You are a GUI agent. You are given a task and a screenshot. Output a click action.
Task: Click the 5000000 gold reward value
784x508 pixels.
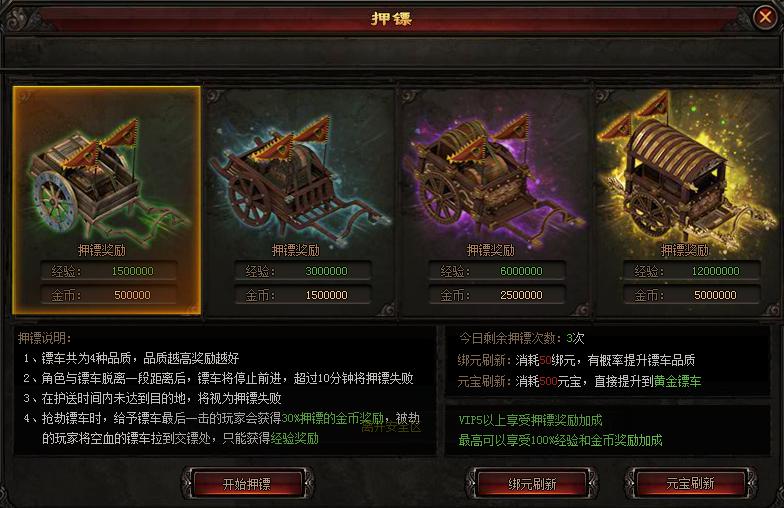(715, 295)
